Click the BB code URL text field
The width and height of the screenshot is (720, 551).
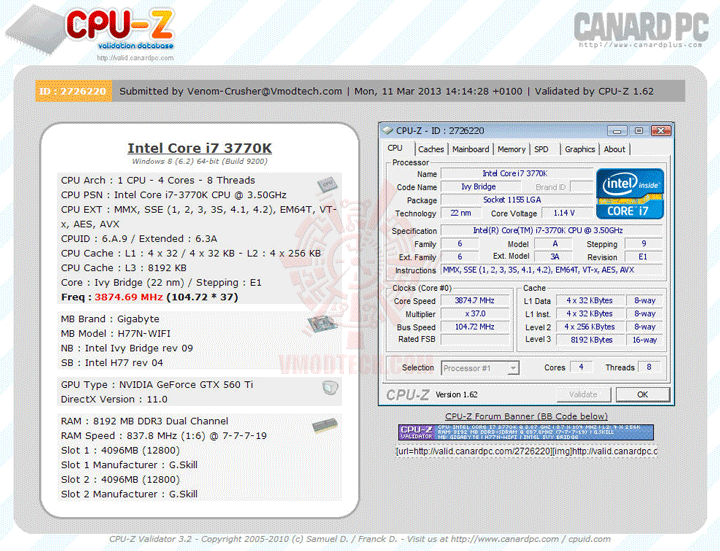click(x=526, y=451)
